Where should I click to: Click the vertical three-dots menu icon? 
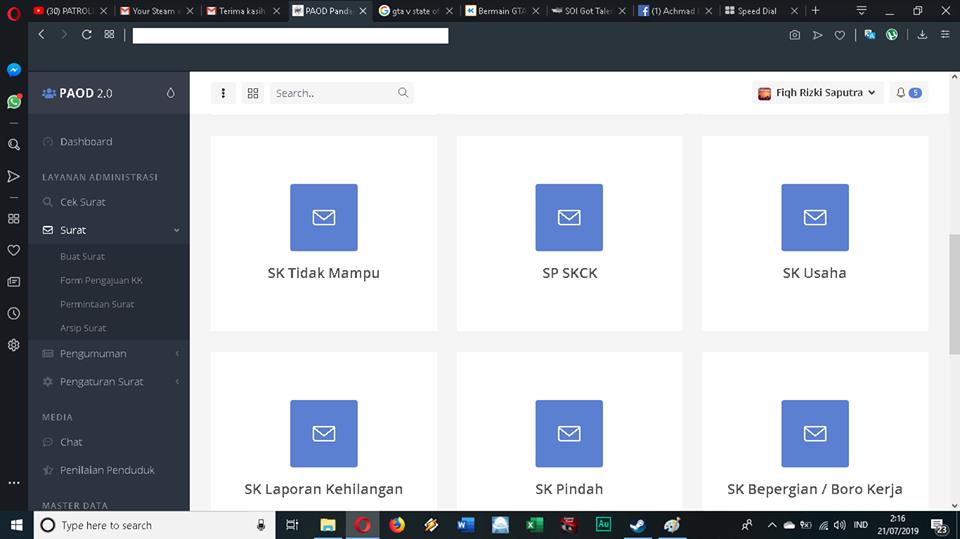(x=223, y=93)
